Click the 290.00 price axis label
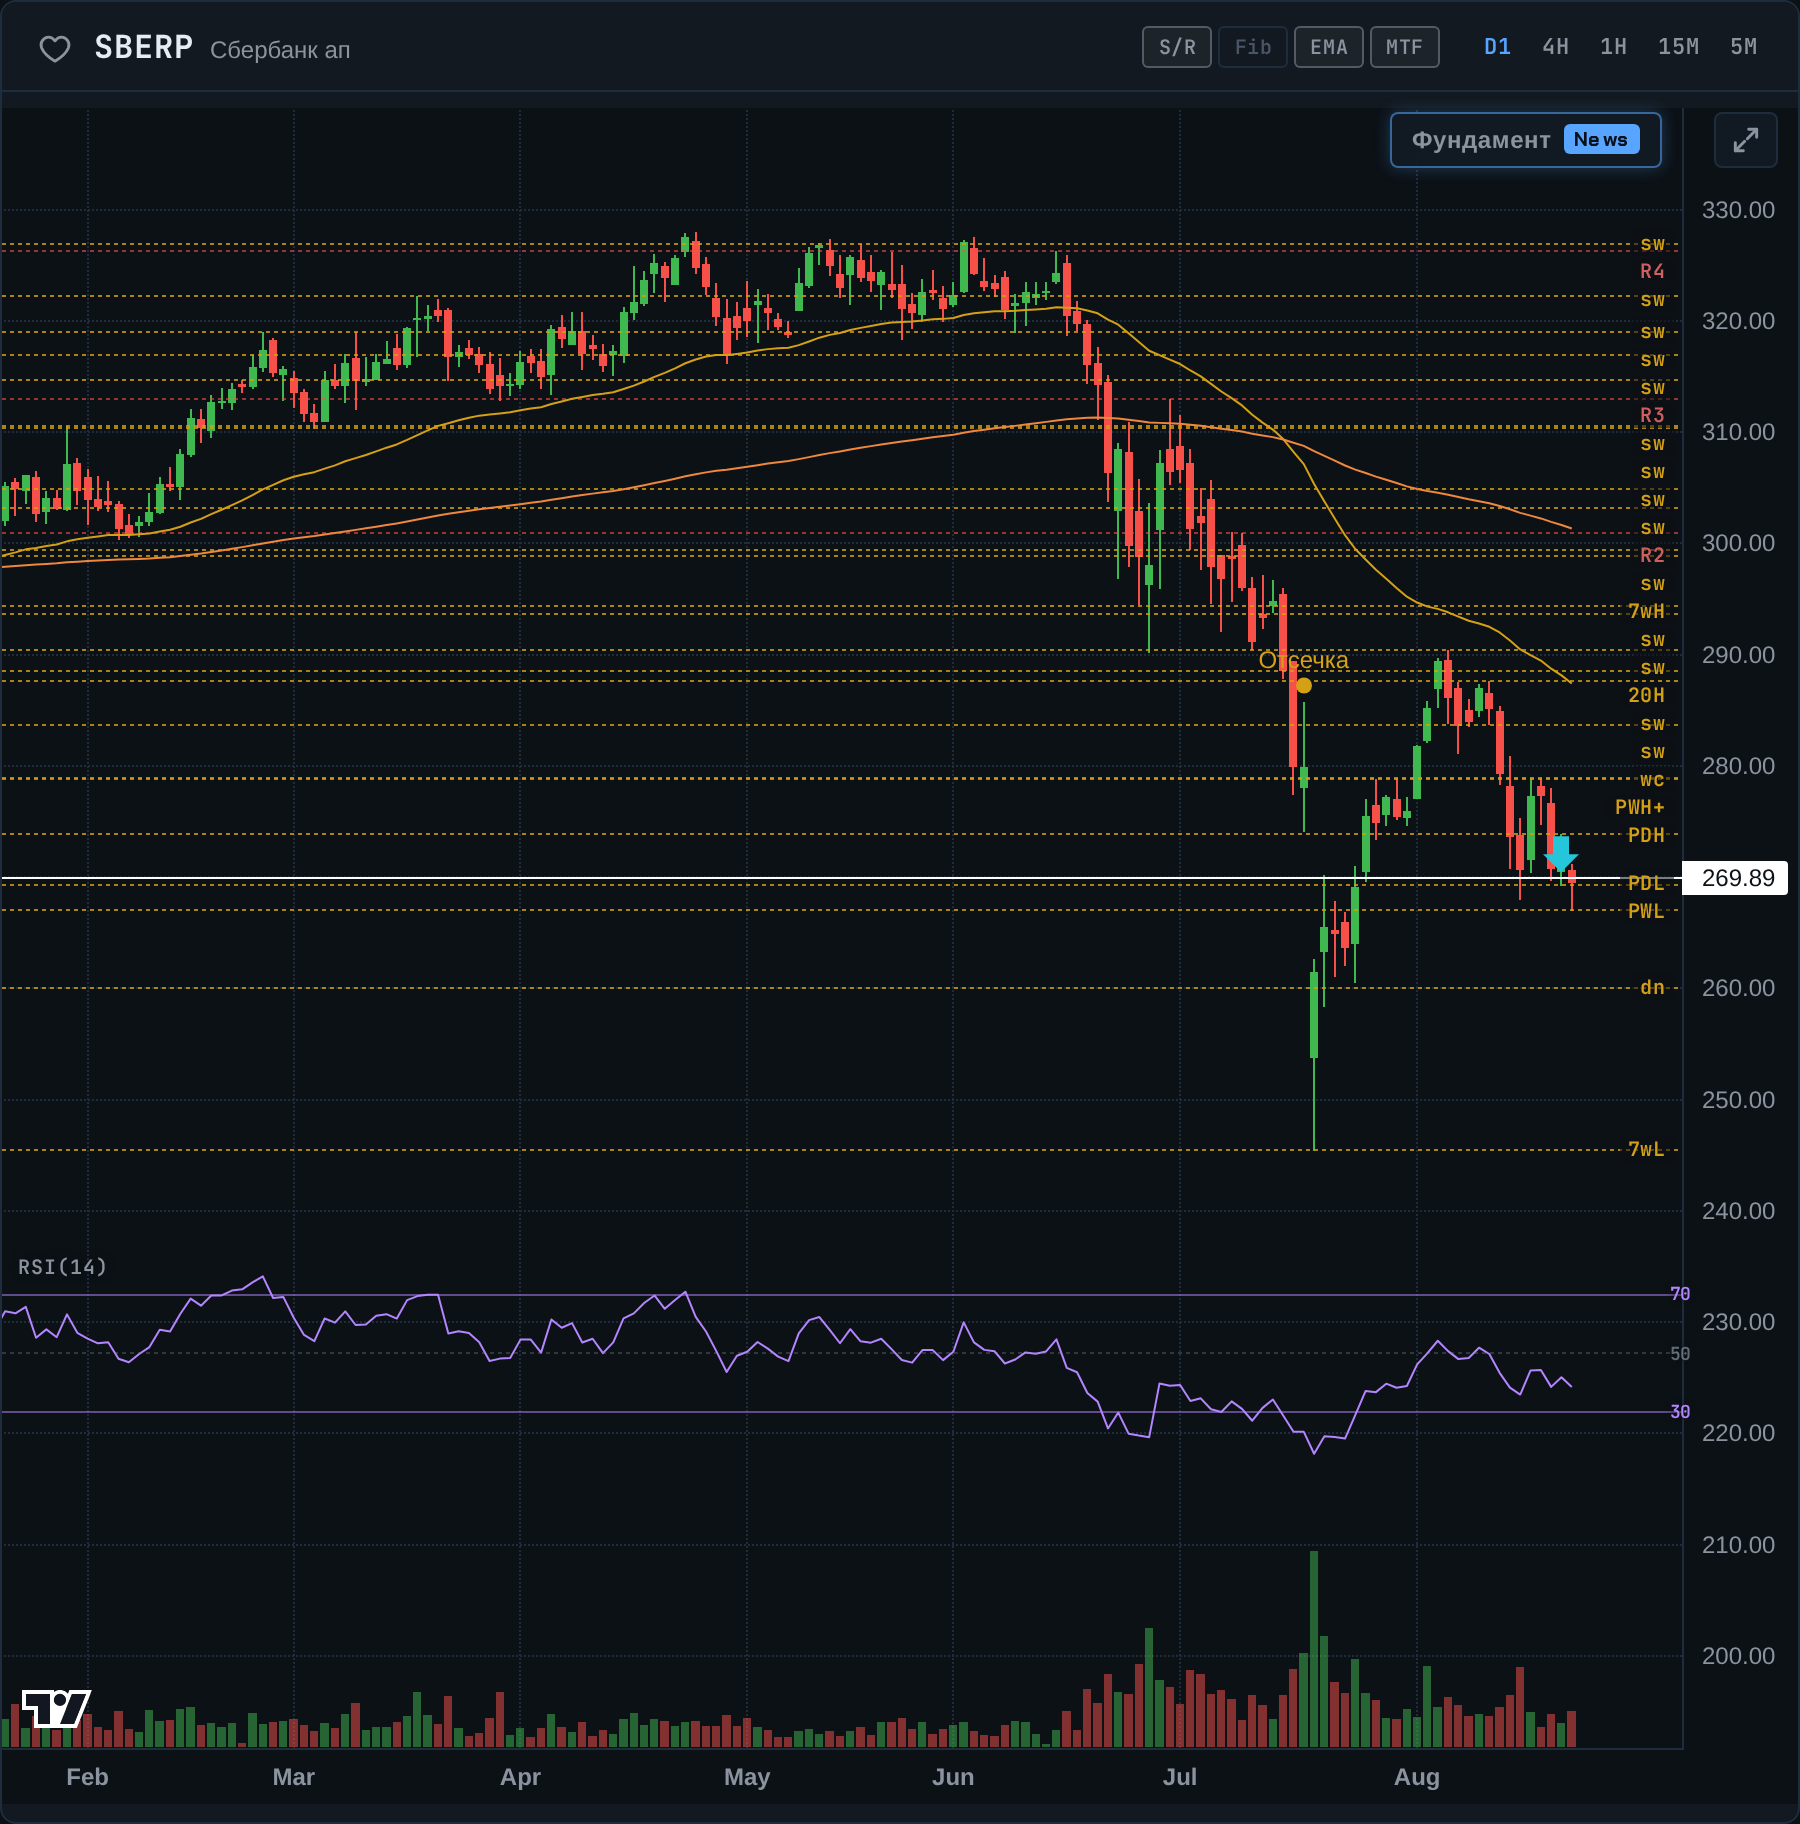 (1738, 655)
